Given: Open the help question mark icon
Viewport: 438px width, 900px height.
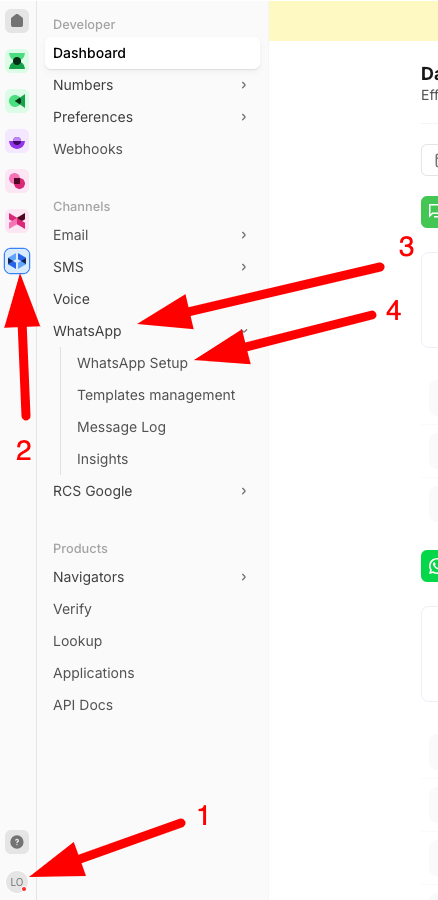Looking at the screenshot, I should pos(17,843).
